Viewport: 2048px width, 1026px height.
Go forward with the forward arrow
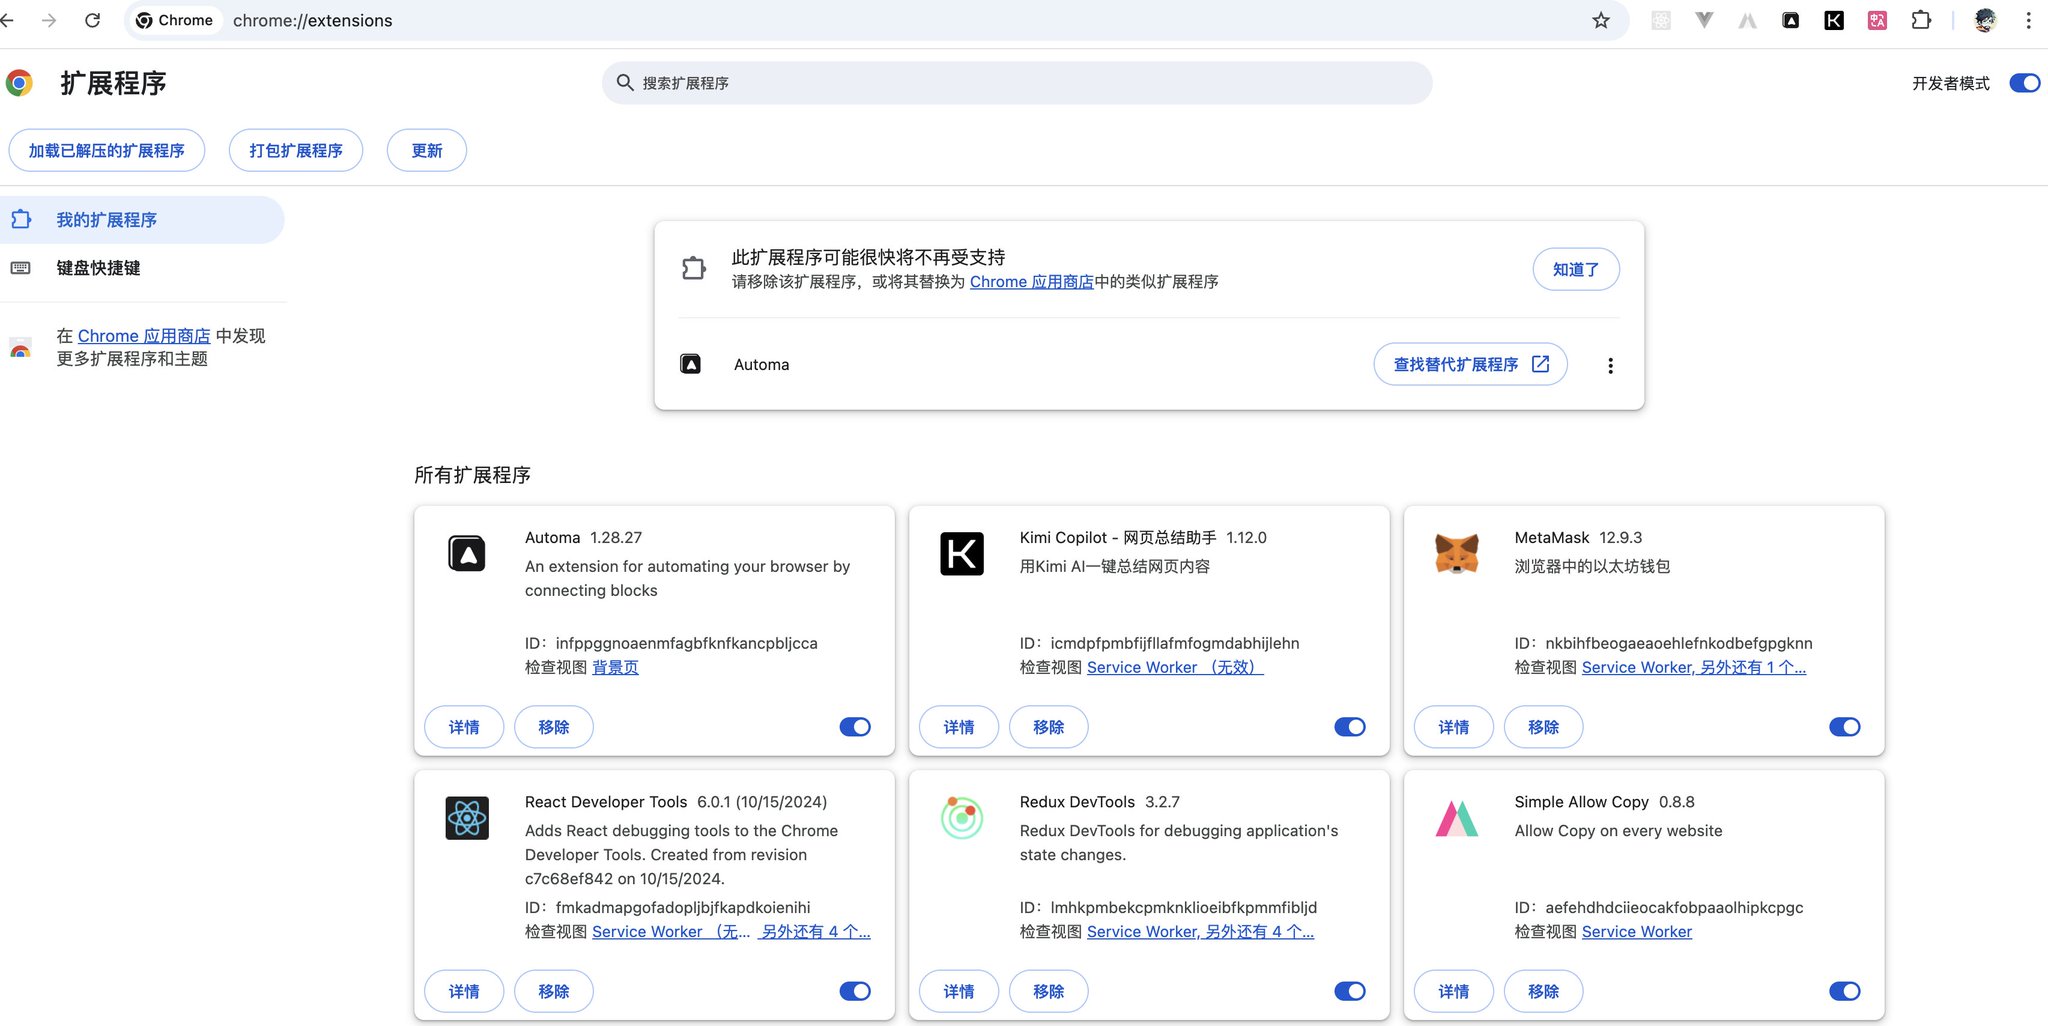click(x=49, y=20)
